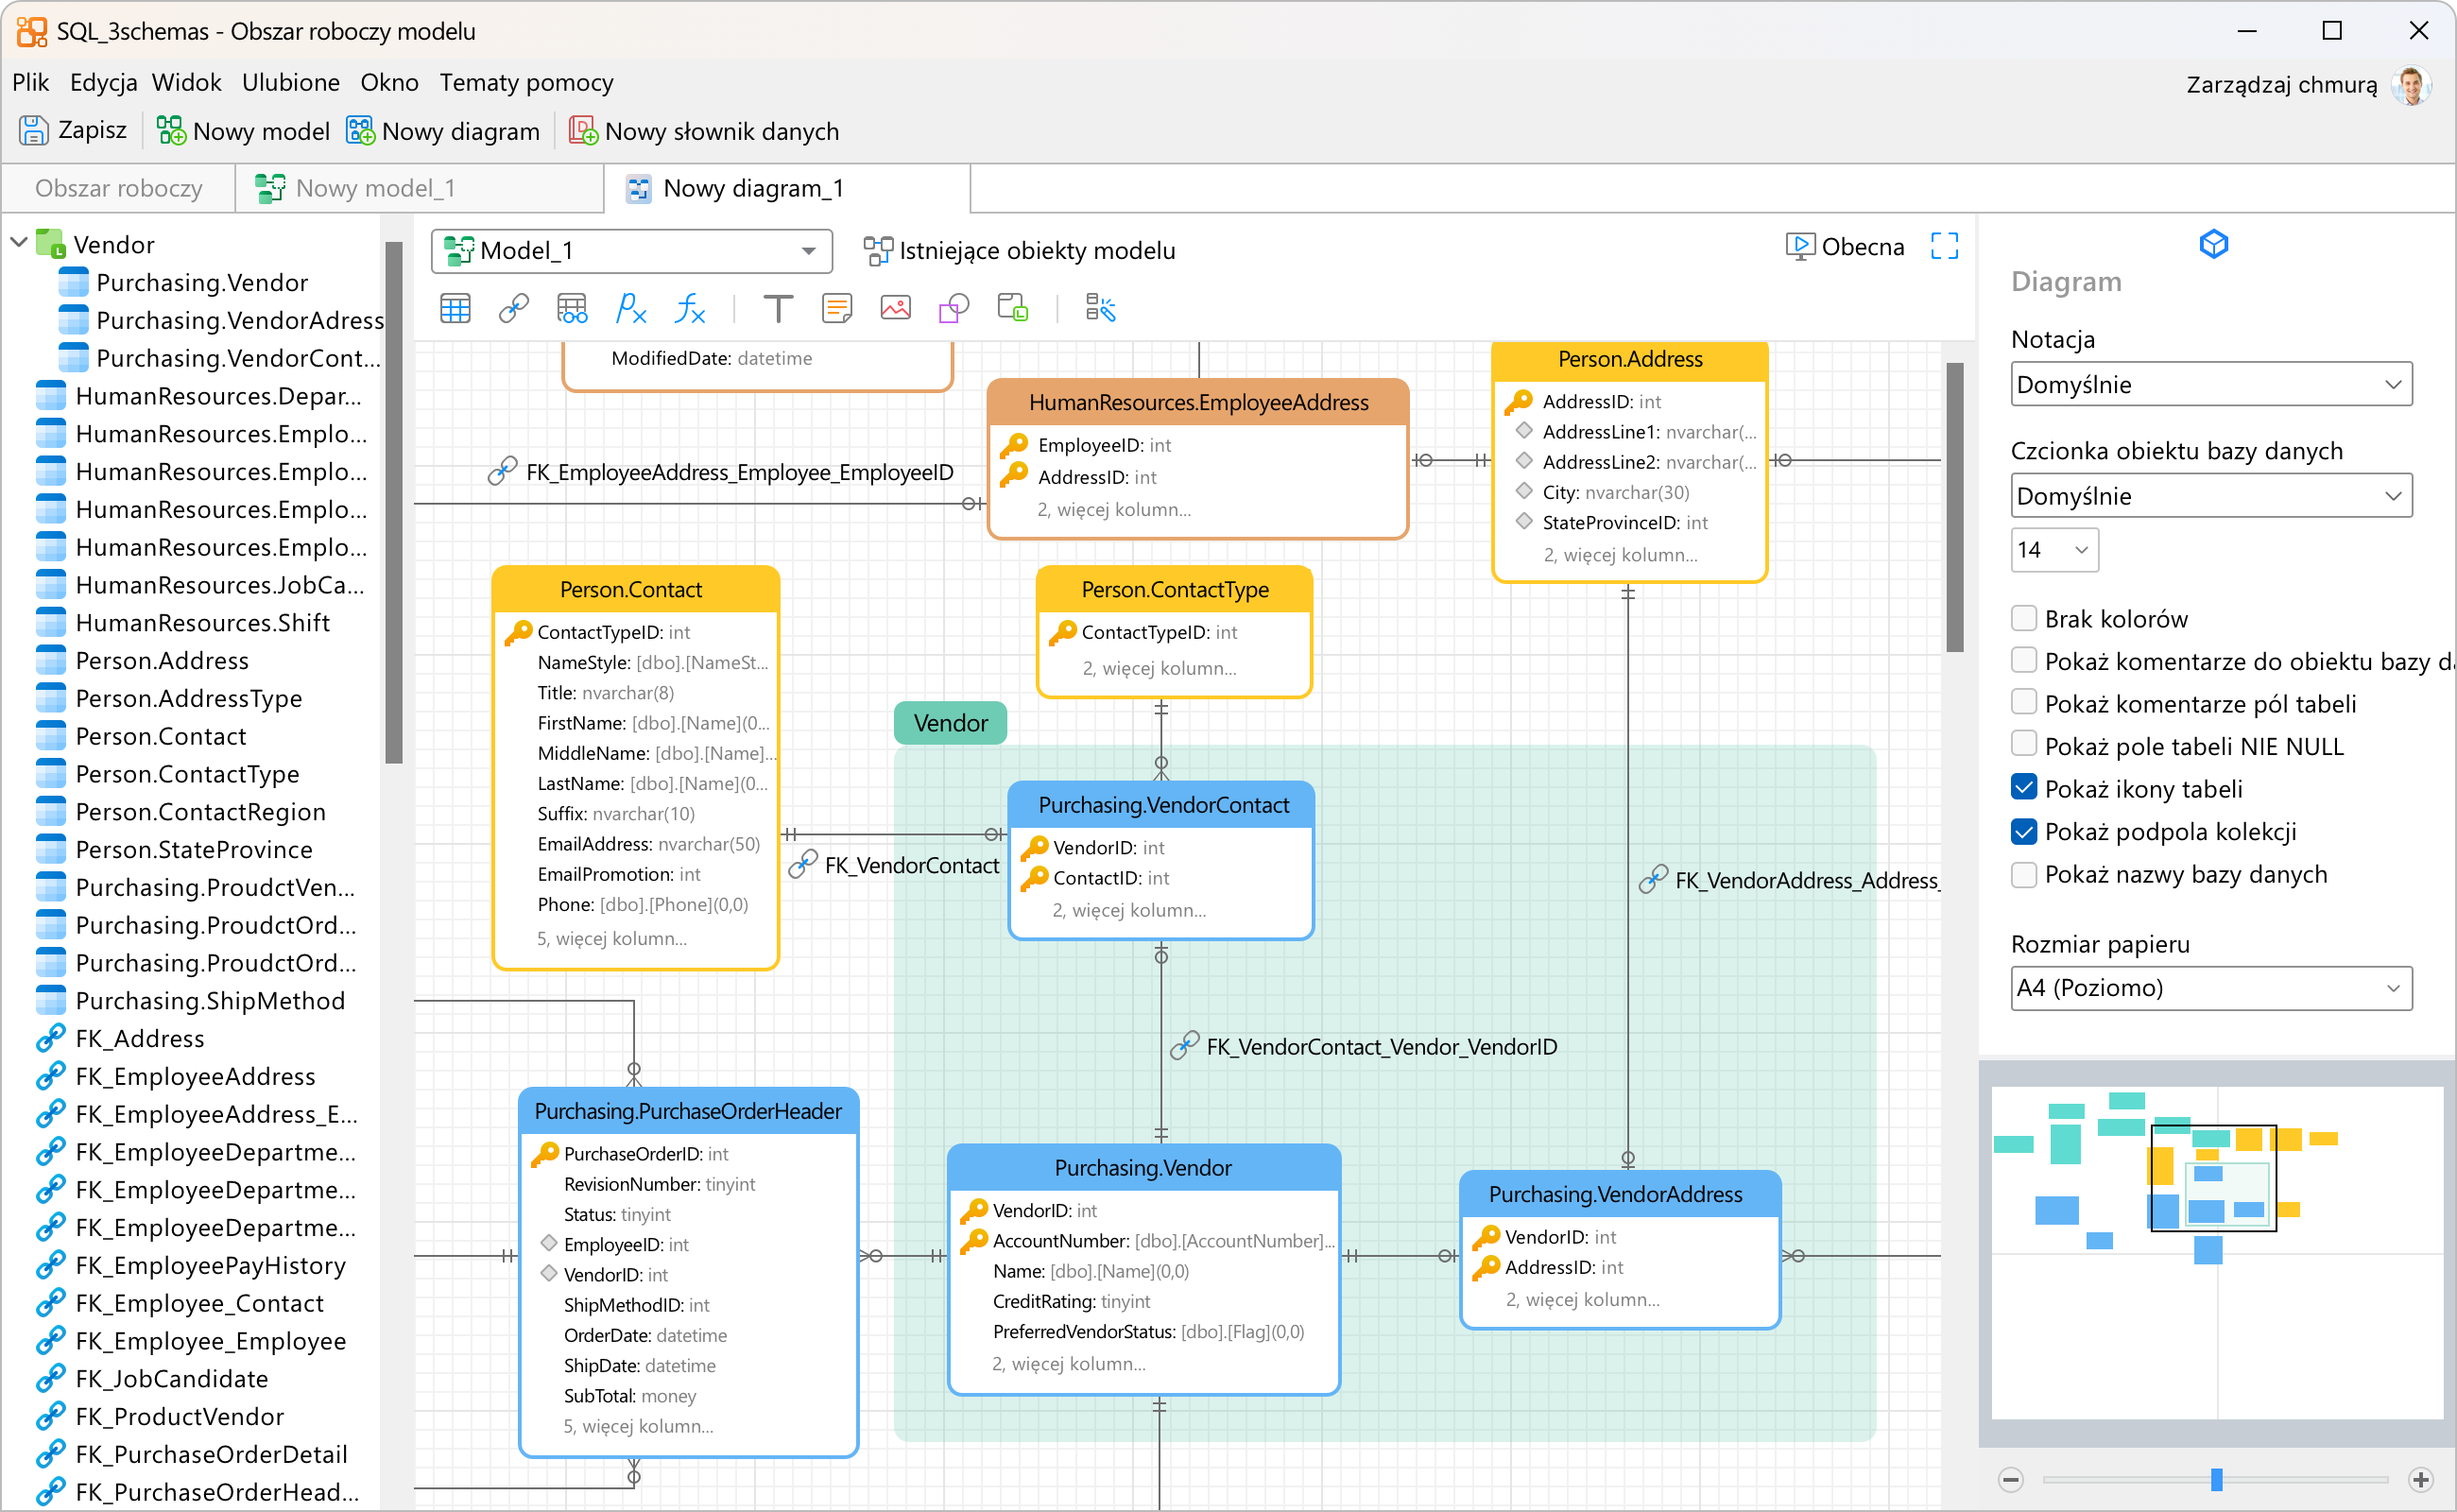Select the shapes tool icon
Screen dimensions: 2457x1512
click(x=954, y=309)
